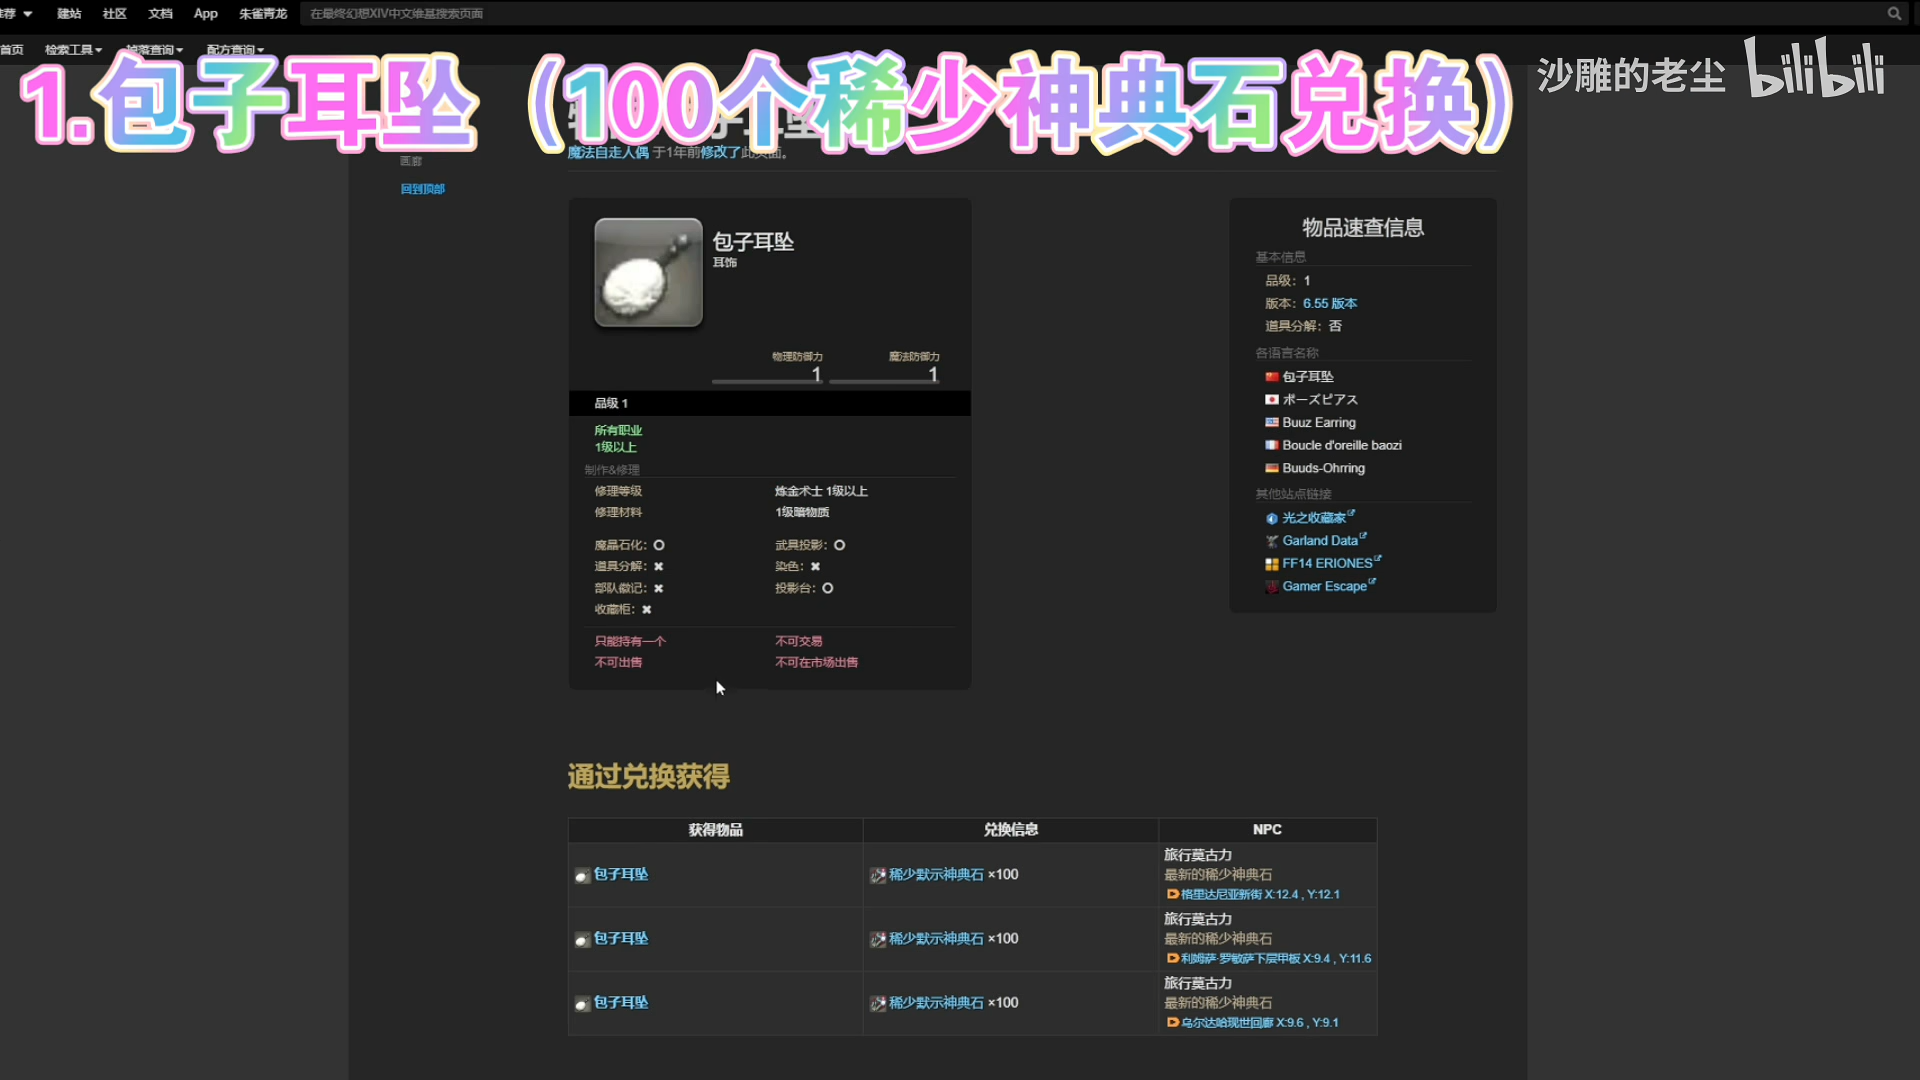Click the 包子耳坠 icon in the second exchange row
Viewport: 1920px width, 1080px height.
click(582, 940)
